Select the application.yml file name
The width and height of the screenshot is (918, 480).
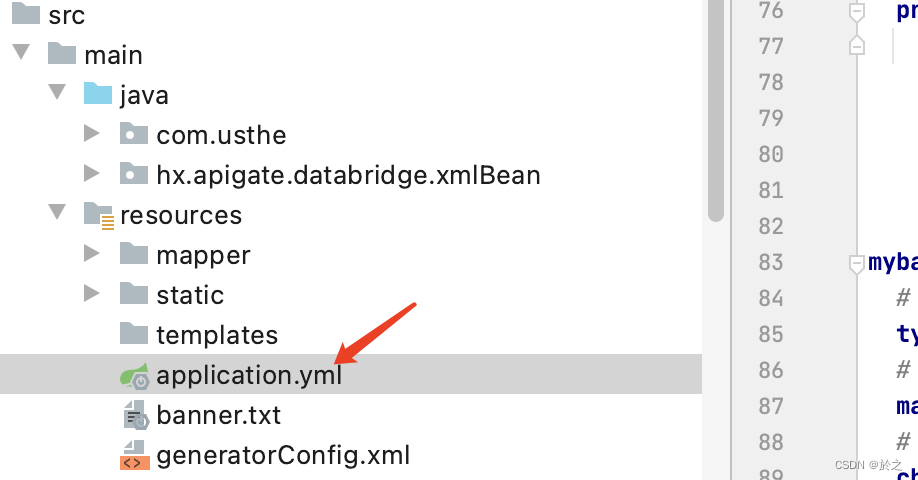[x=249, y=375]
